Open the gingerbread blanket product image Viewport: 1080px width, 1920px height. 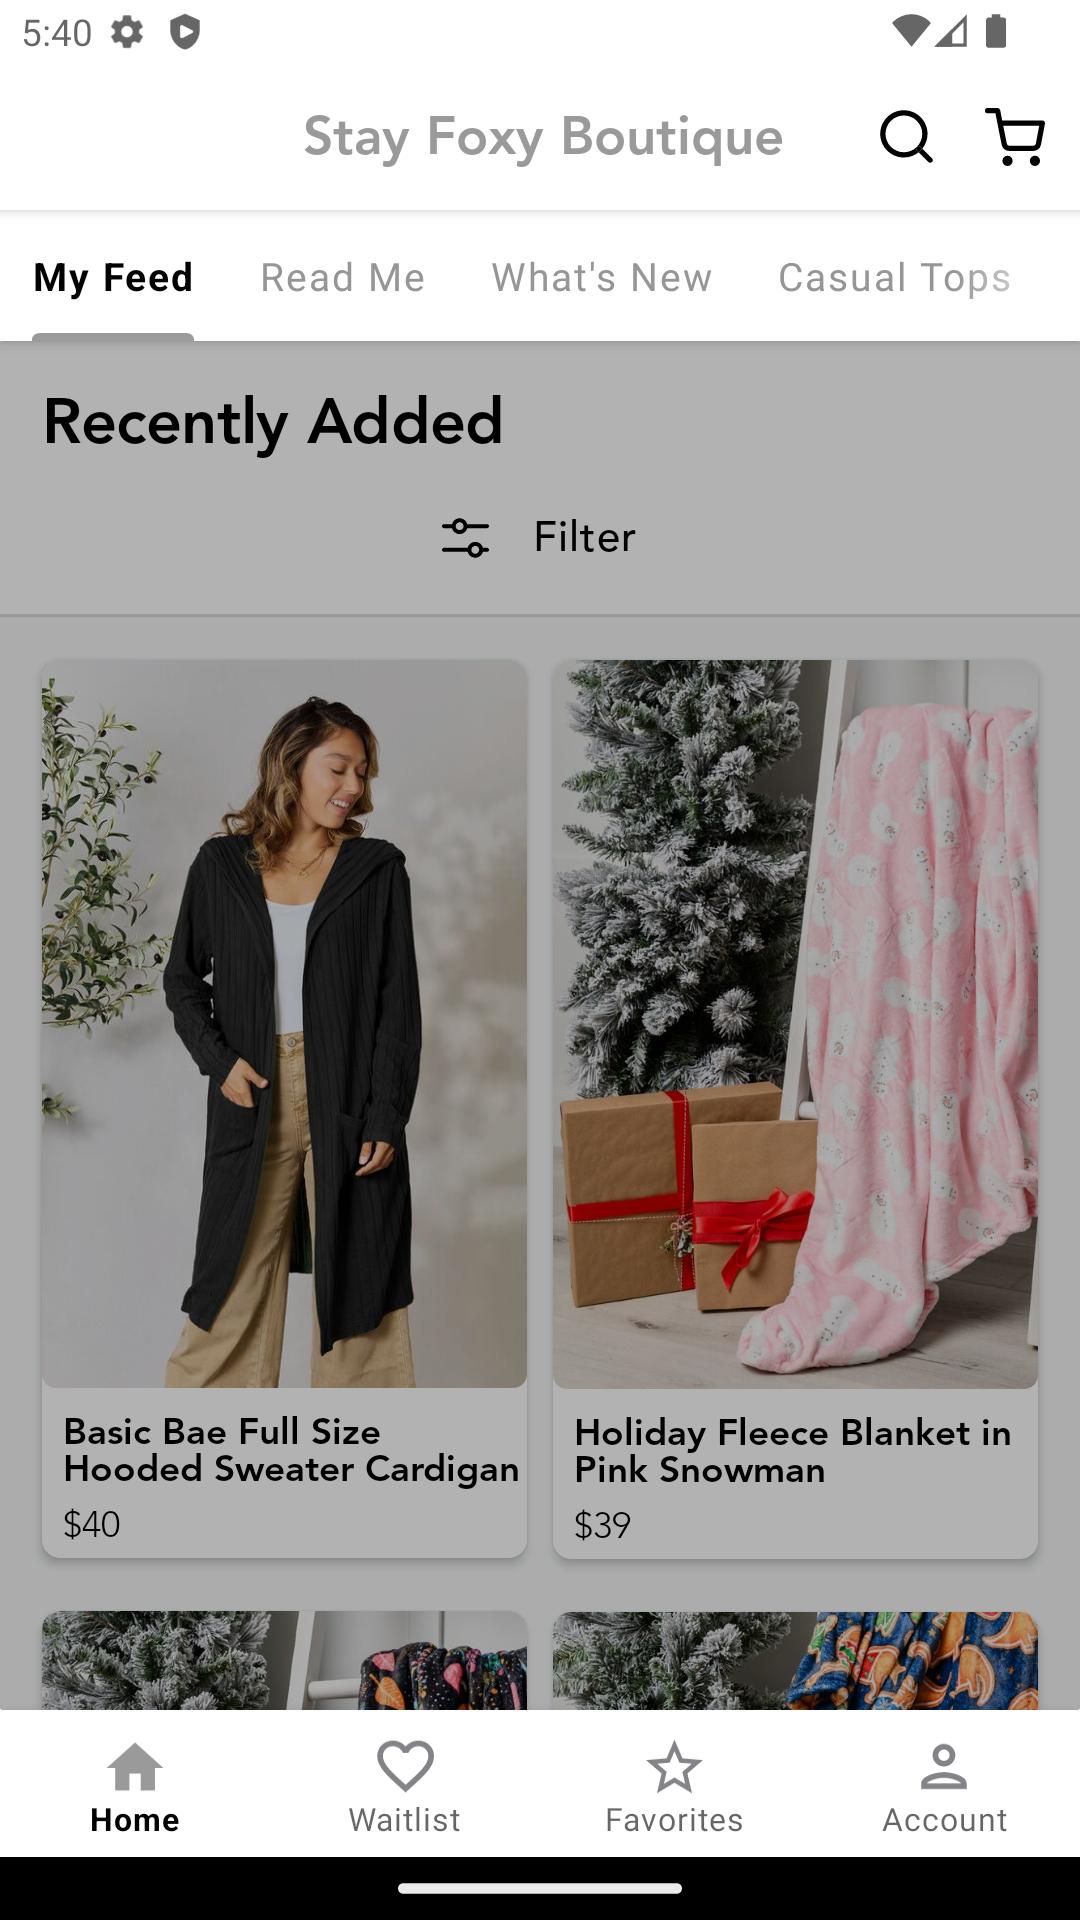(x=795, y=1660)
